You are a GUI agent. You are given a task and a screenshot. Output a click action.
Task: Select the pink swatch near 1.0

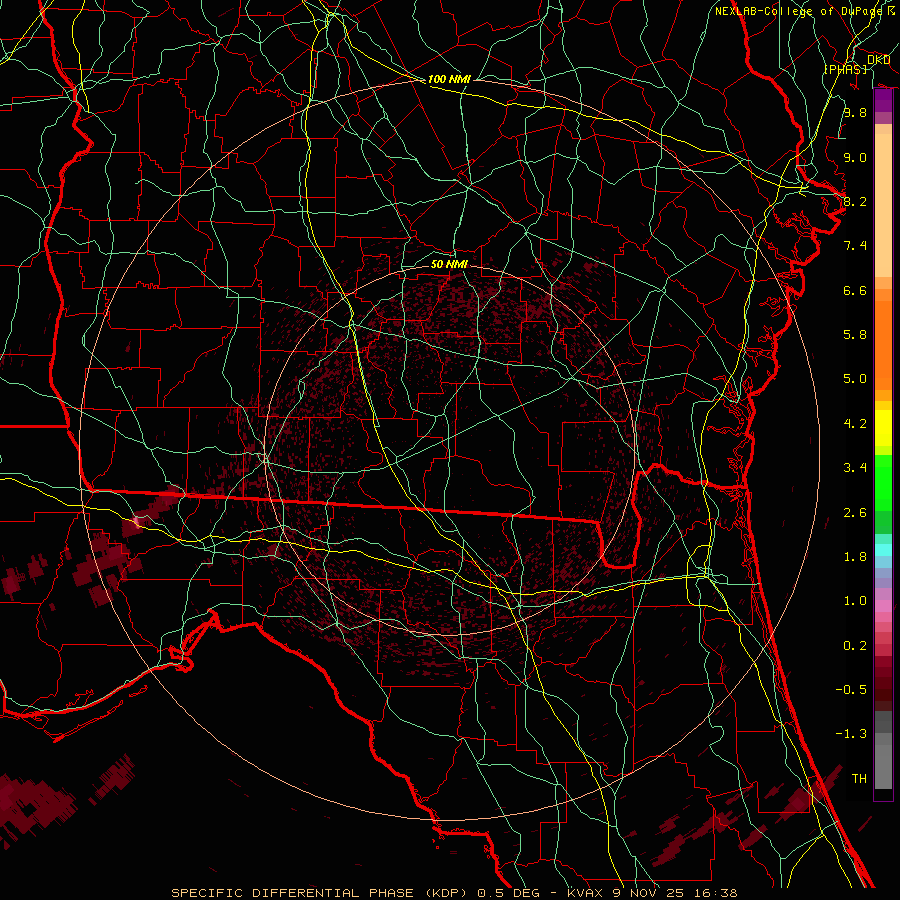click(883, 602)
